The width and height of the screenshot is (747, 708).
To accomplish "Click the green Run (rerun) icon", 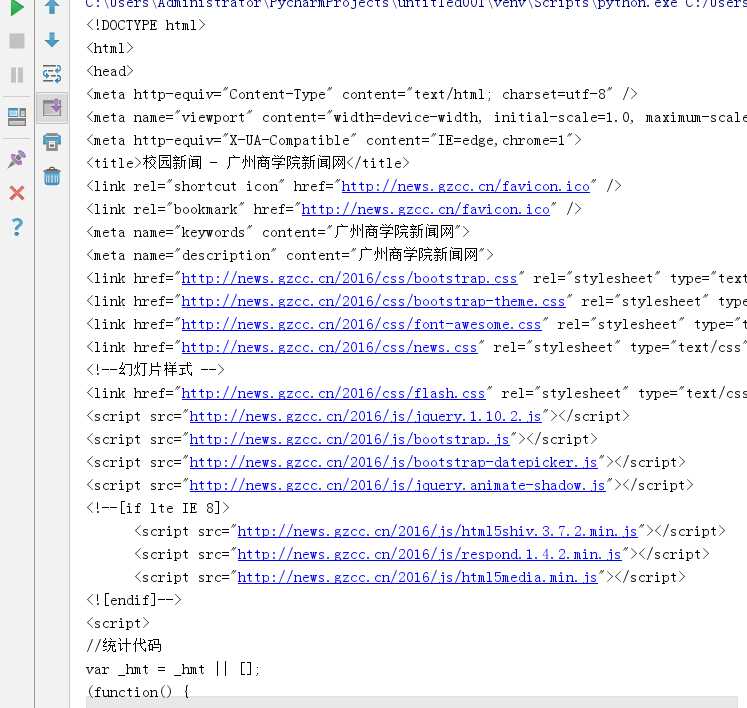I will pyautogui.click(x=17, y=7).
